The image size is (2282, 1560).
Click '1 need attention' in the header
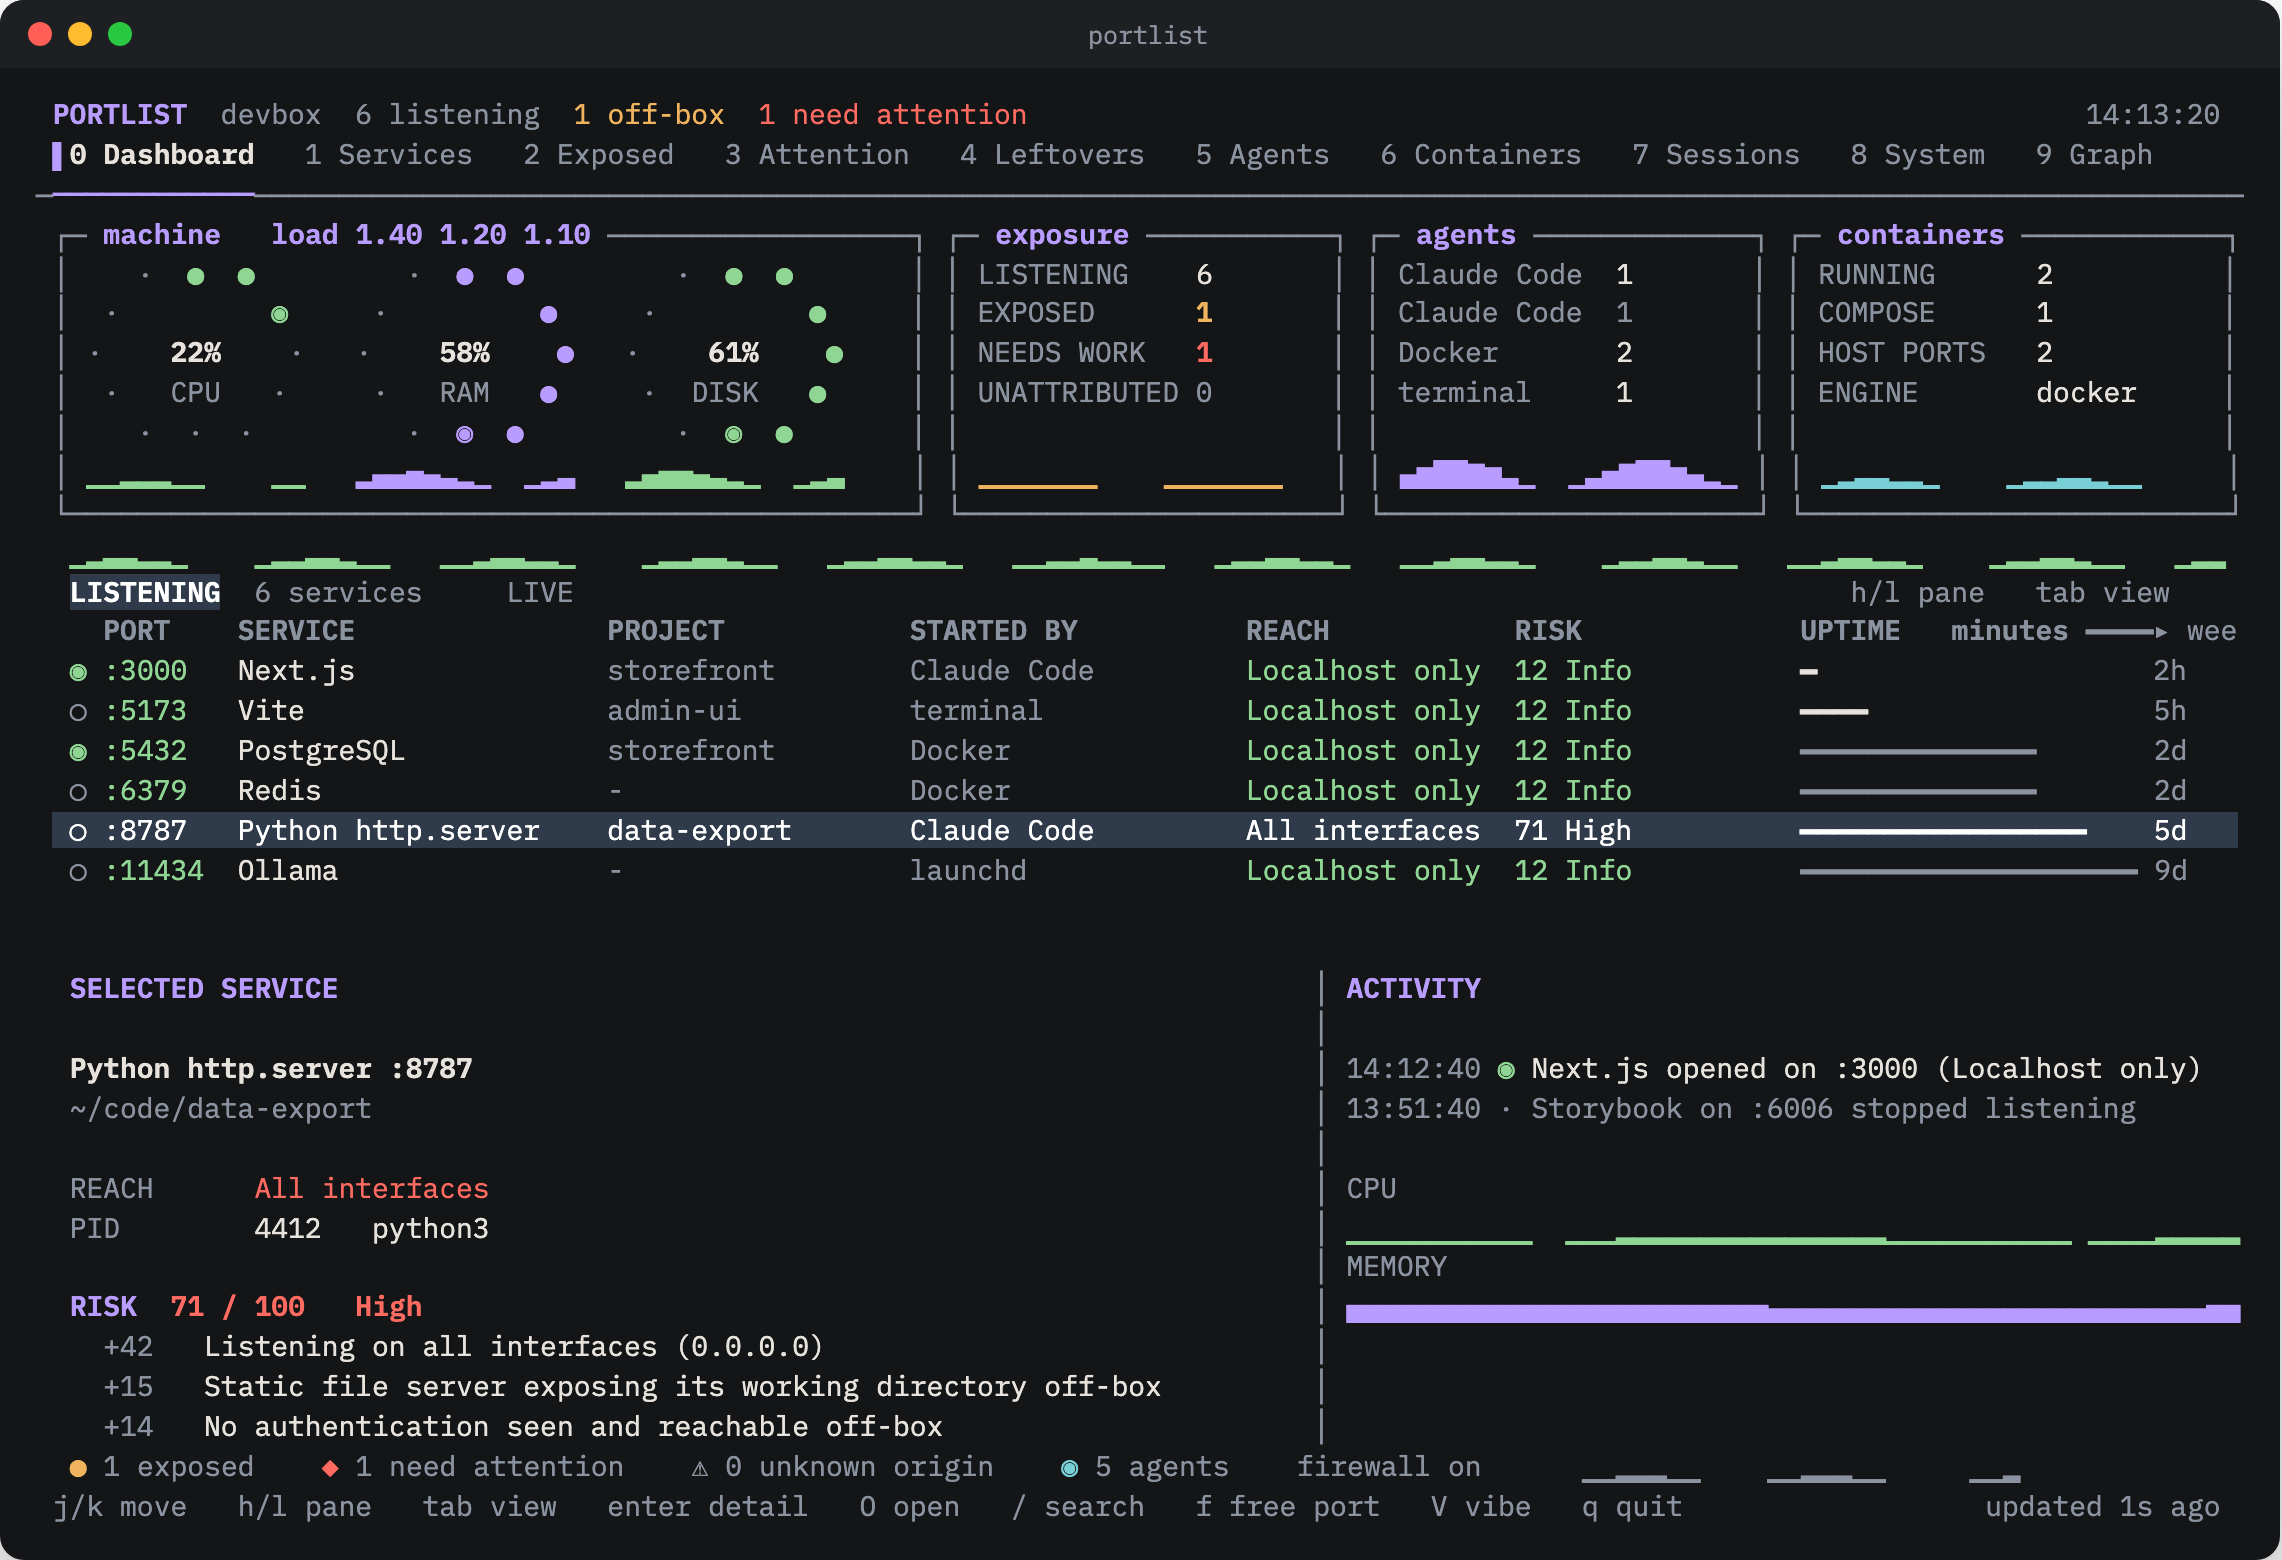(x=892, y=115)
